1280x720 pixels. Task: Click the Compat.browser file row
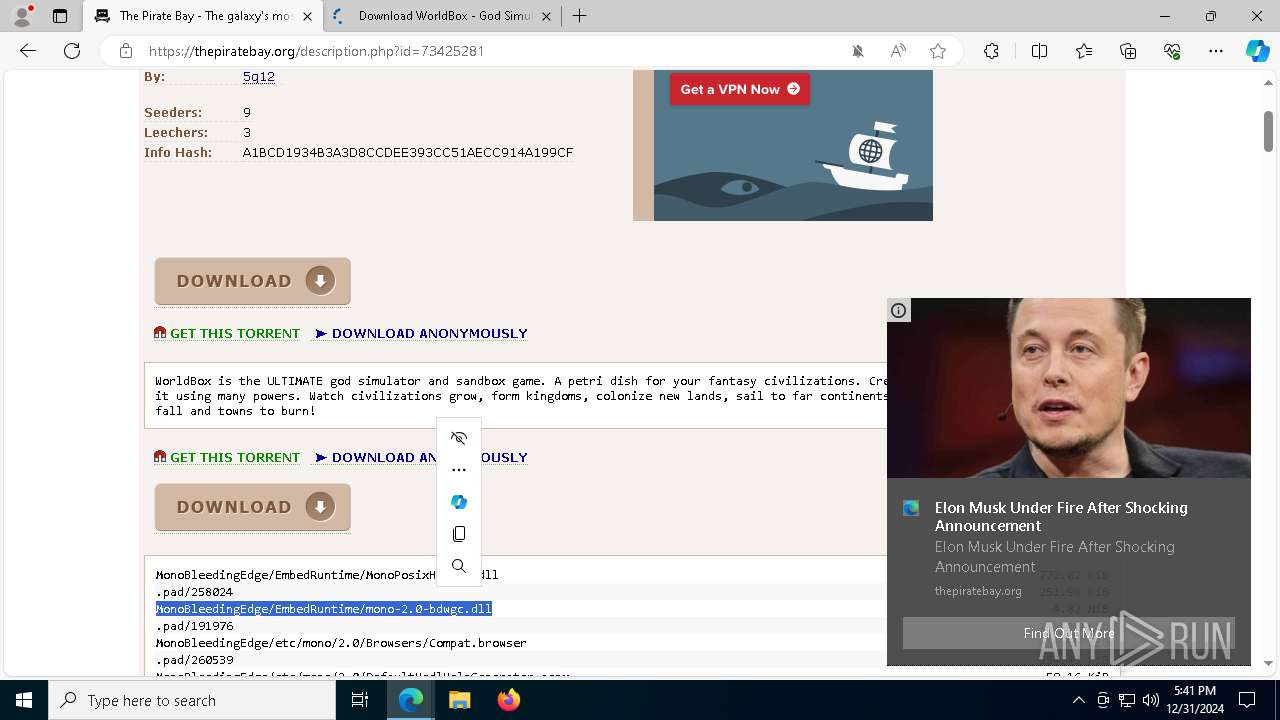click(341, 643)
